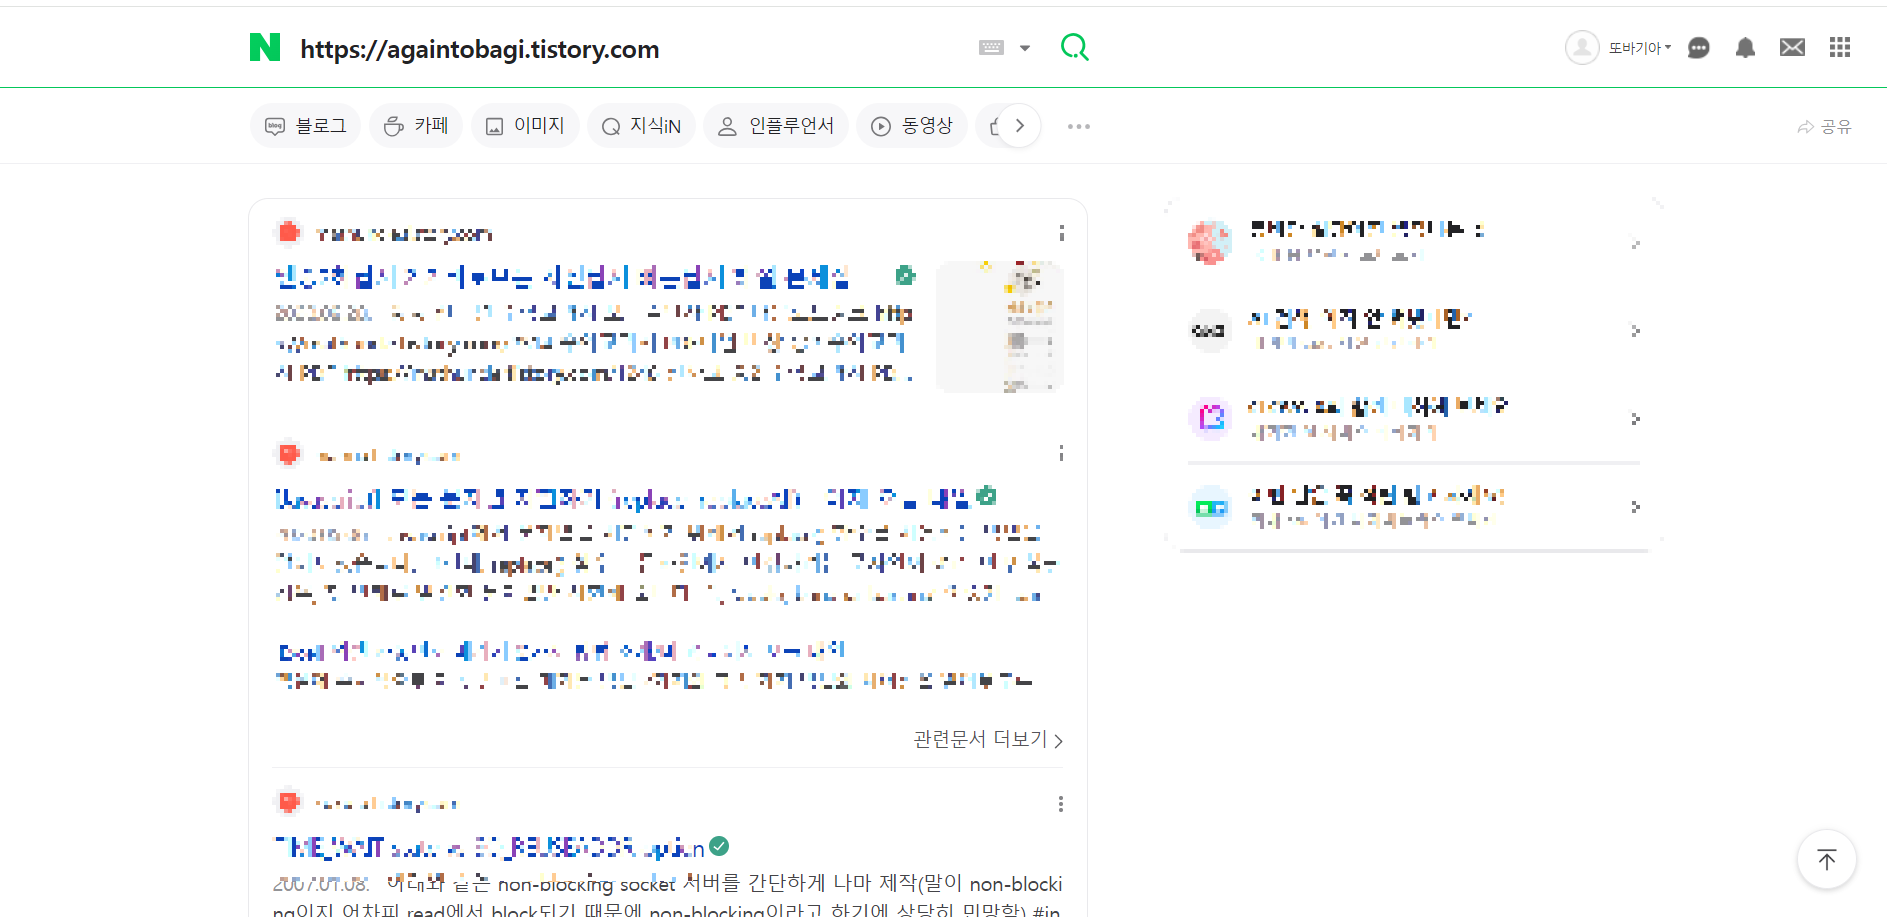Click the 관련문서 더보기 link

tap(987, 739)
